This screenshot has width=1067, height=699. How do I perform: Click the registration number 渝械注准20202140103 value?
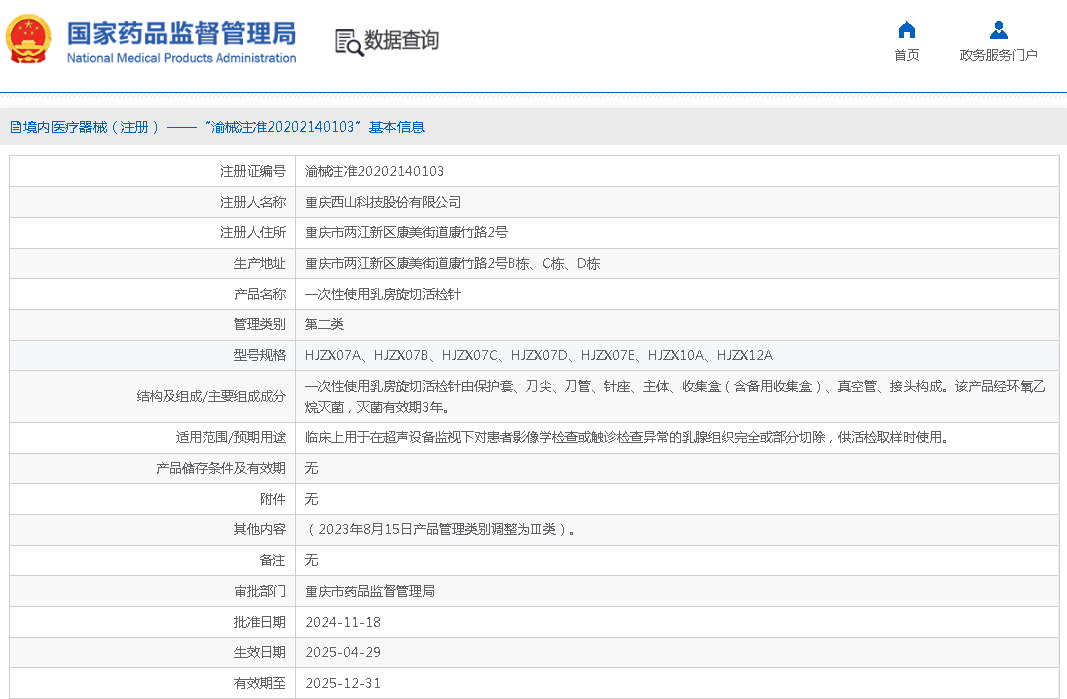click(374, 171)
